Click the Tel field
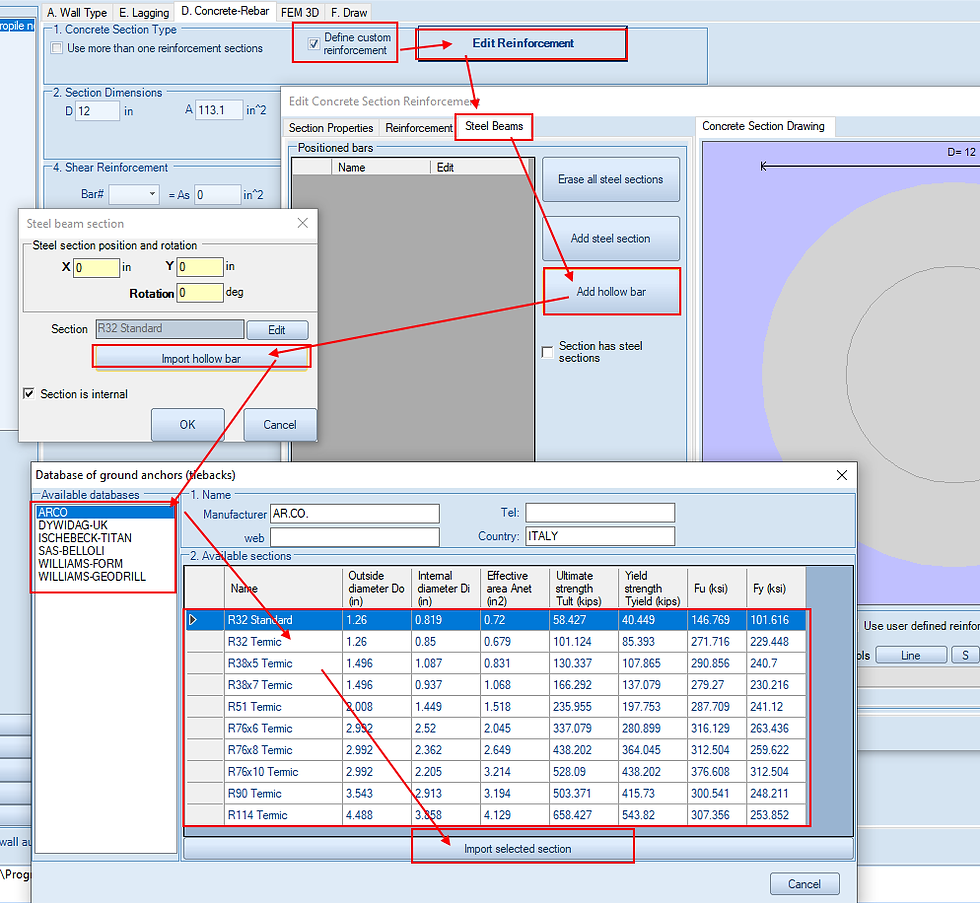 pyautogui.click(x=600, y=512)
